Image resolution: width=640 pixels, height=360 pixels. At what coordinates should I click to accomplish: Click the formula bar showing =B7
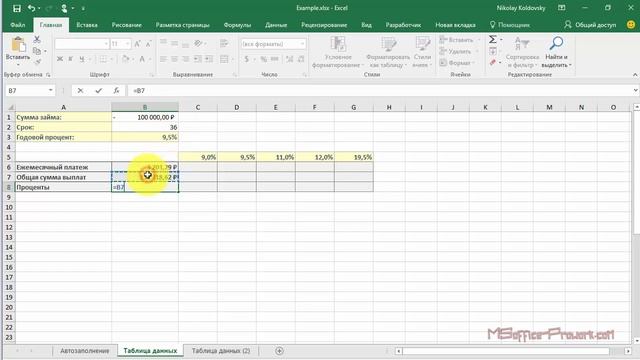(380, 91)
